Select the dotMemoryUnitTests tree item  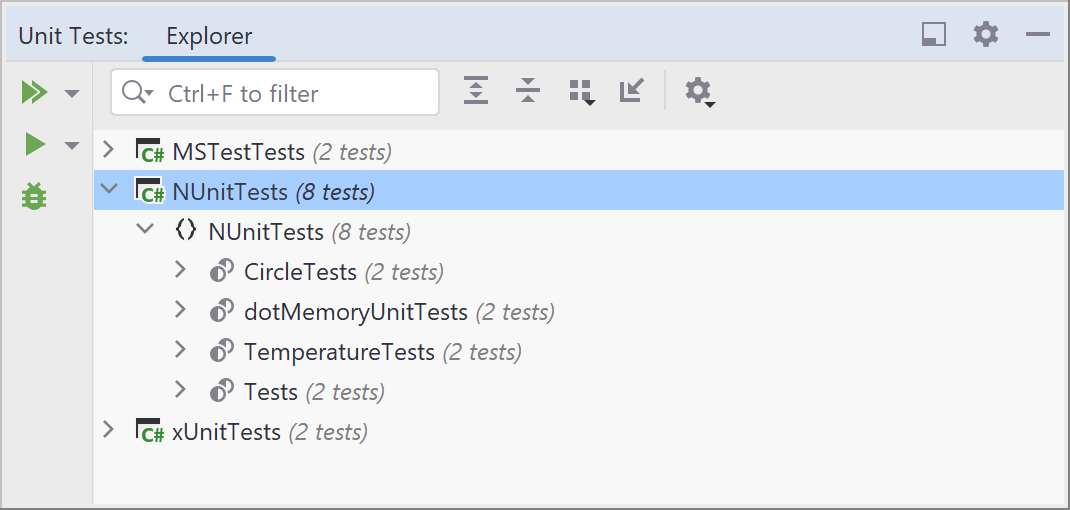(x=355, y=312)
